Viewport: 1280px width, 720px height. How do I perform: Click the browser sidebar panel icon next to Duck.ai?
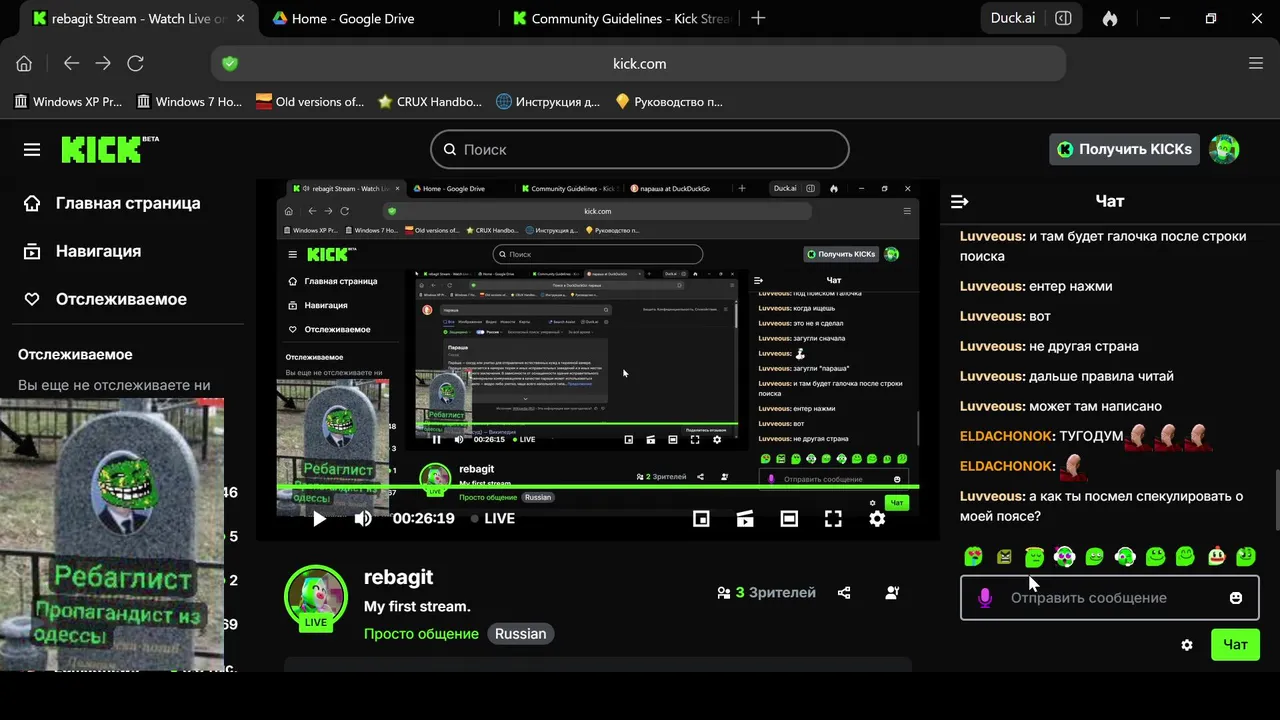point(1064,18)
